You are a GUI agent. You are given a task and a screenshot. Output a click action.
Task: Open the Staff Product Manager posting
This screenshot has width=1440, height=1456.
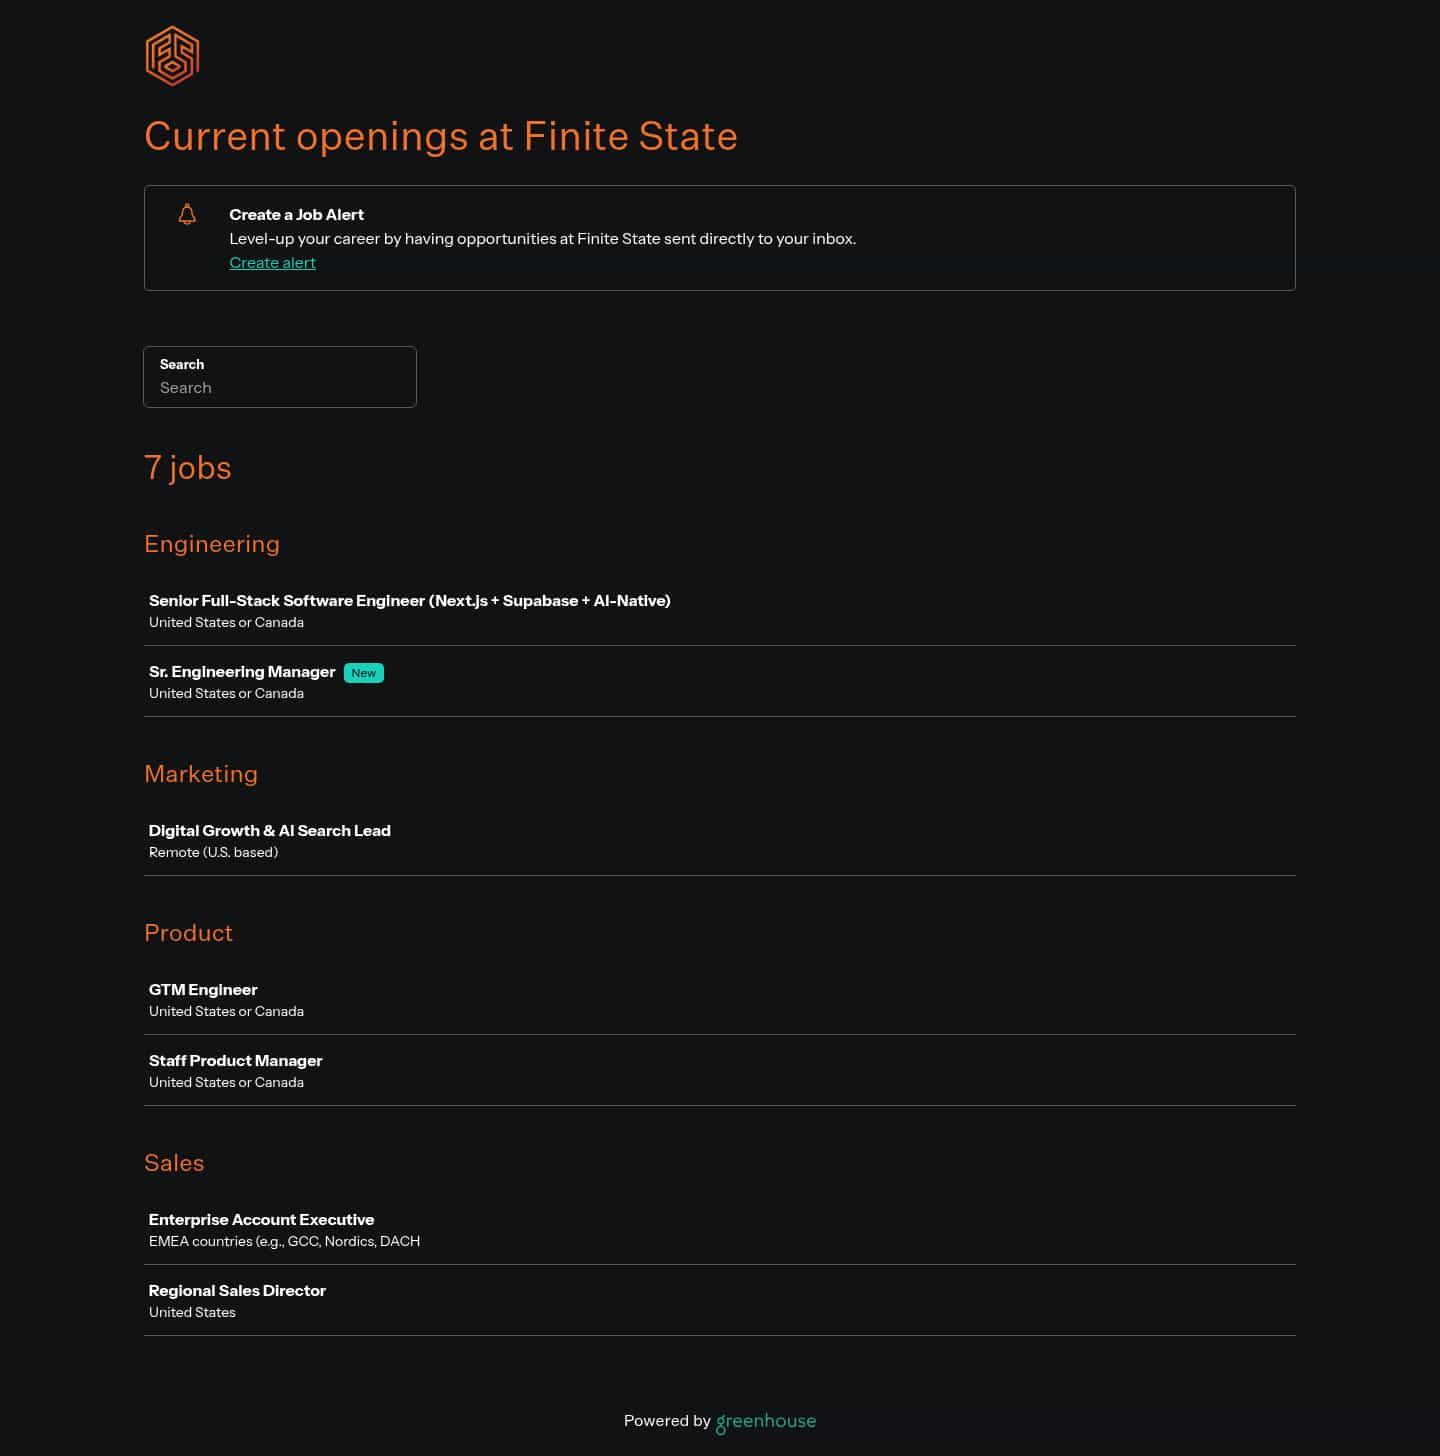pos(235,1061)
